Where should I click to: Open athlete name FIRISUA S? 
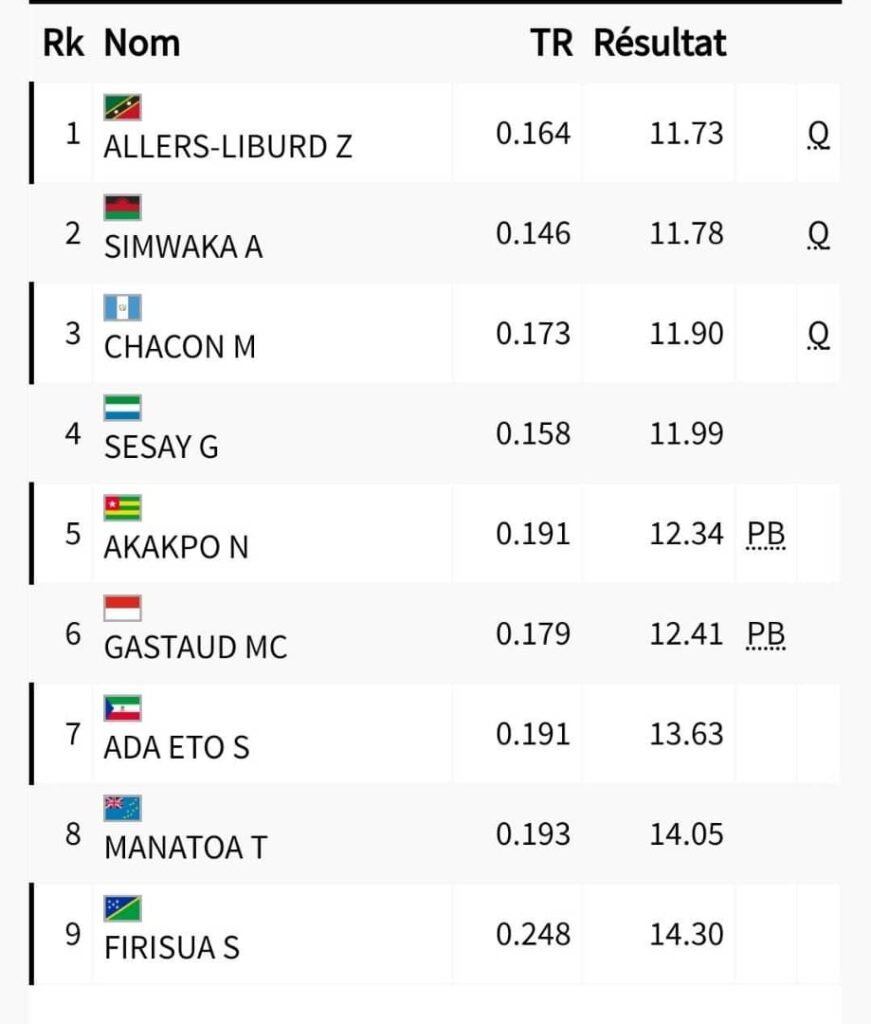coord(172,947)
